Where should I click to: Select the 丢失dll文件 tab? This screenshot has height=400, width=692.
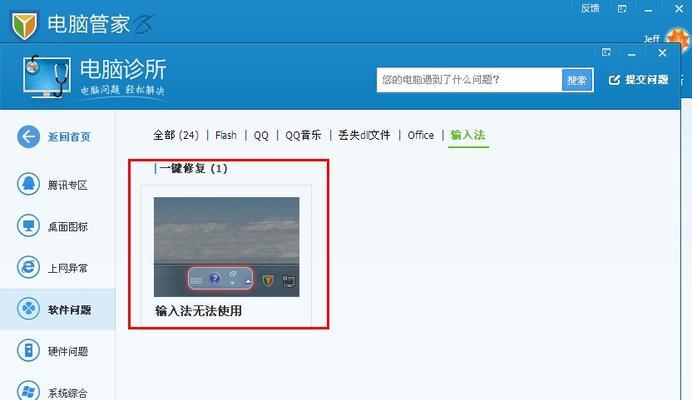[364, 135]
